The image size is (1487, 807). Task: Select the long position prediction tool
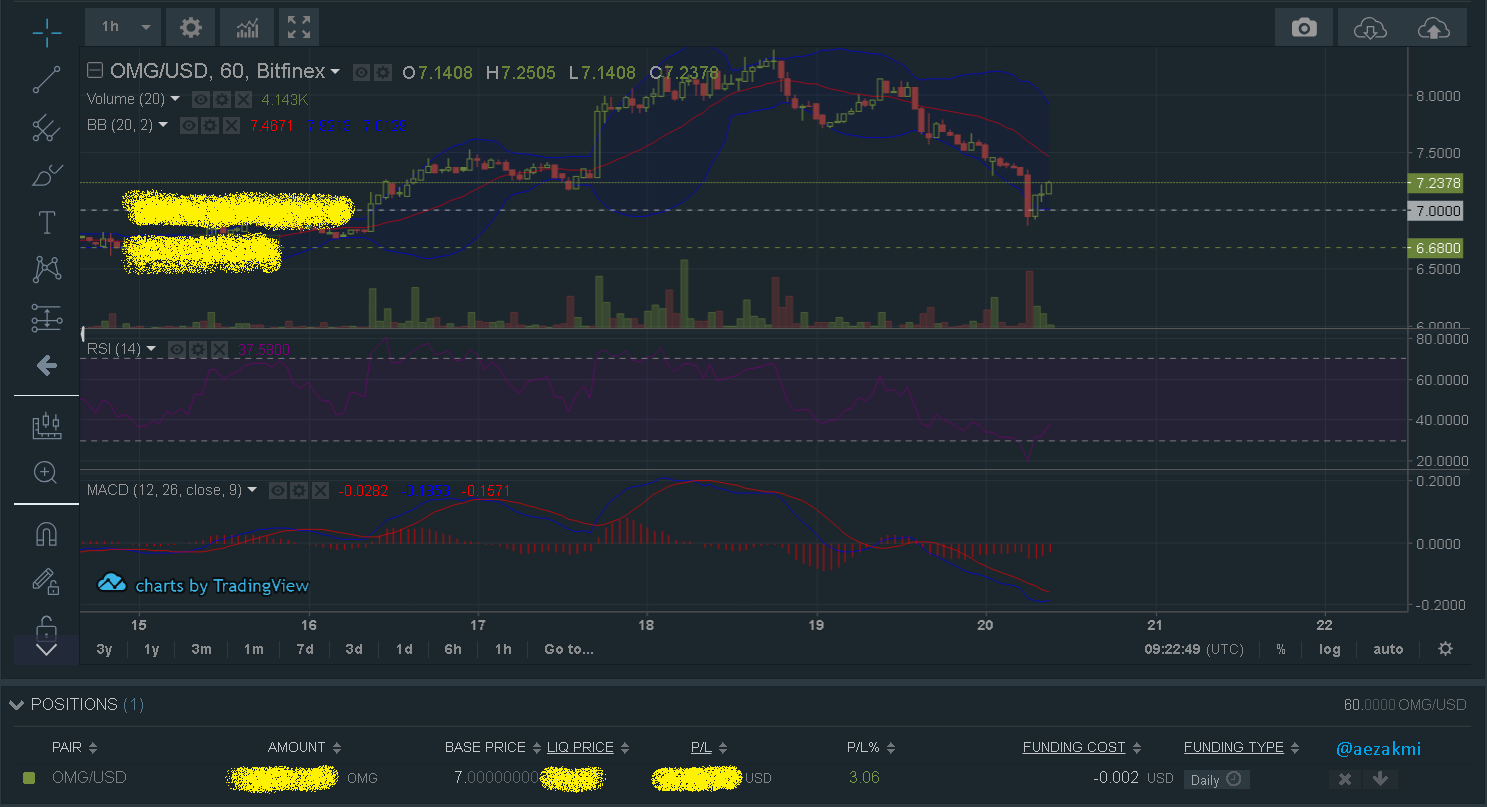[46, 318]
